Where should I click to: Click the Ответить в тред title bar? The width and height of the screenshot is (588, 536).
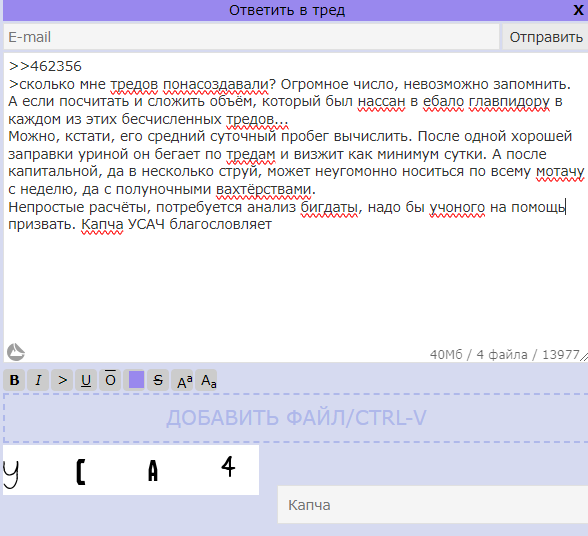pyautogui.click(x=287, y=10)
